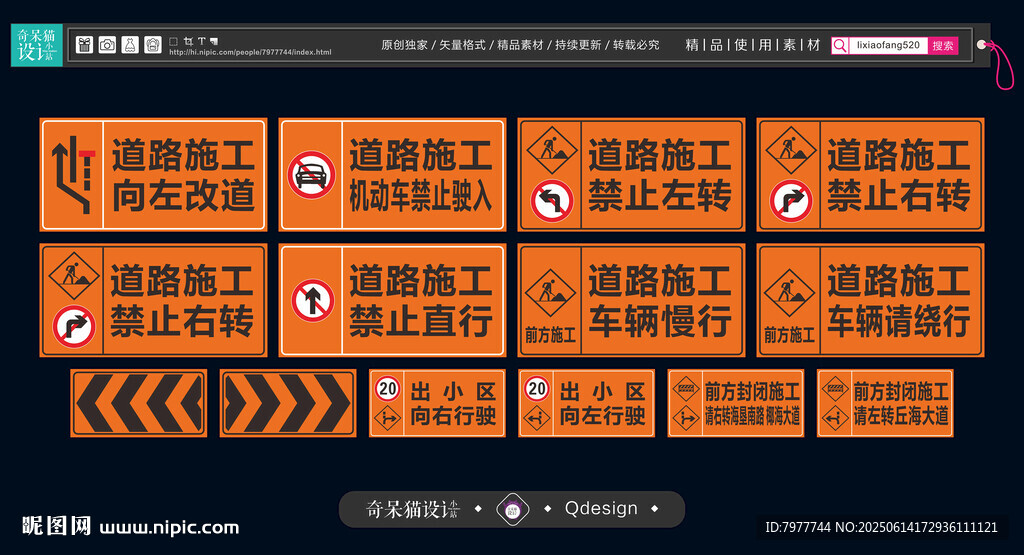Viewport: 1024px width, 555px height.
Task: Click the round pin with pink string
Action: (982, 44)
